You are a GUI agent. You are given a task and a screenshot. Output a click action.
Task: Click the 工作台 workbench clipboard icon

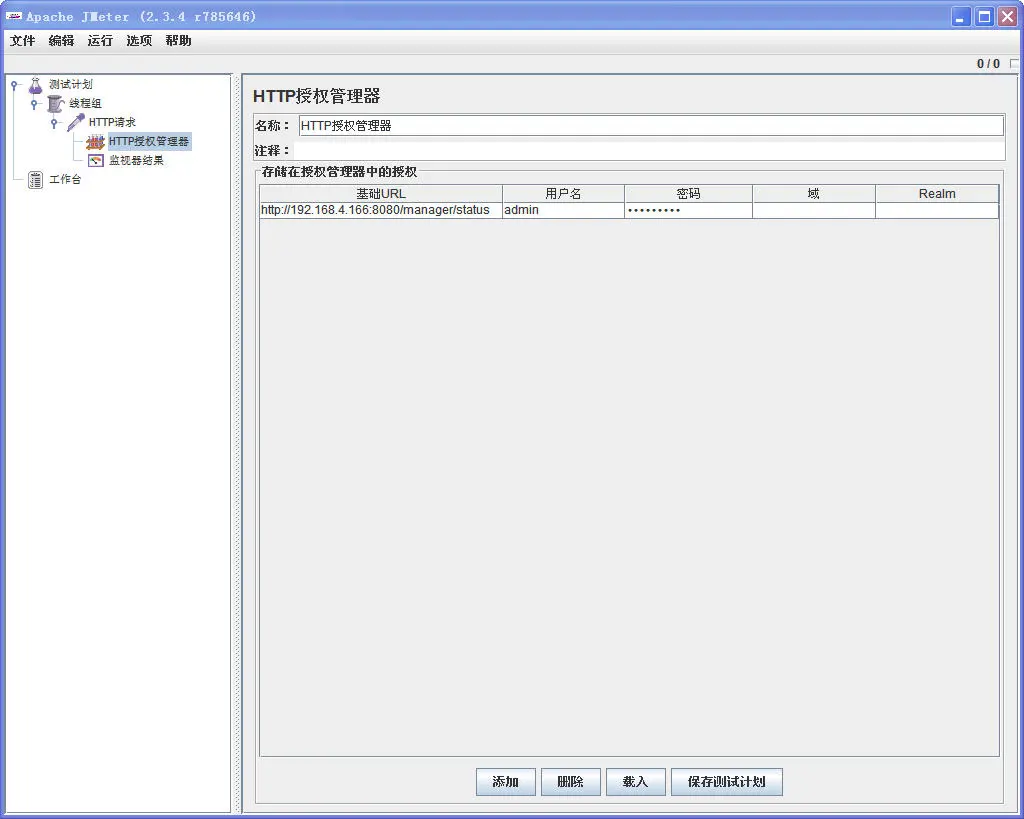[35, 180]
